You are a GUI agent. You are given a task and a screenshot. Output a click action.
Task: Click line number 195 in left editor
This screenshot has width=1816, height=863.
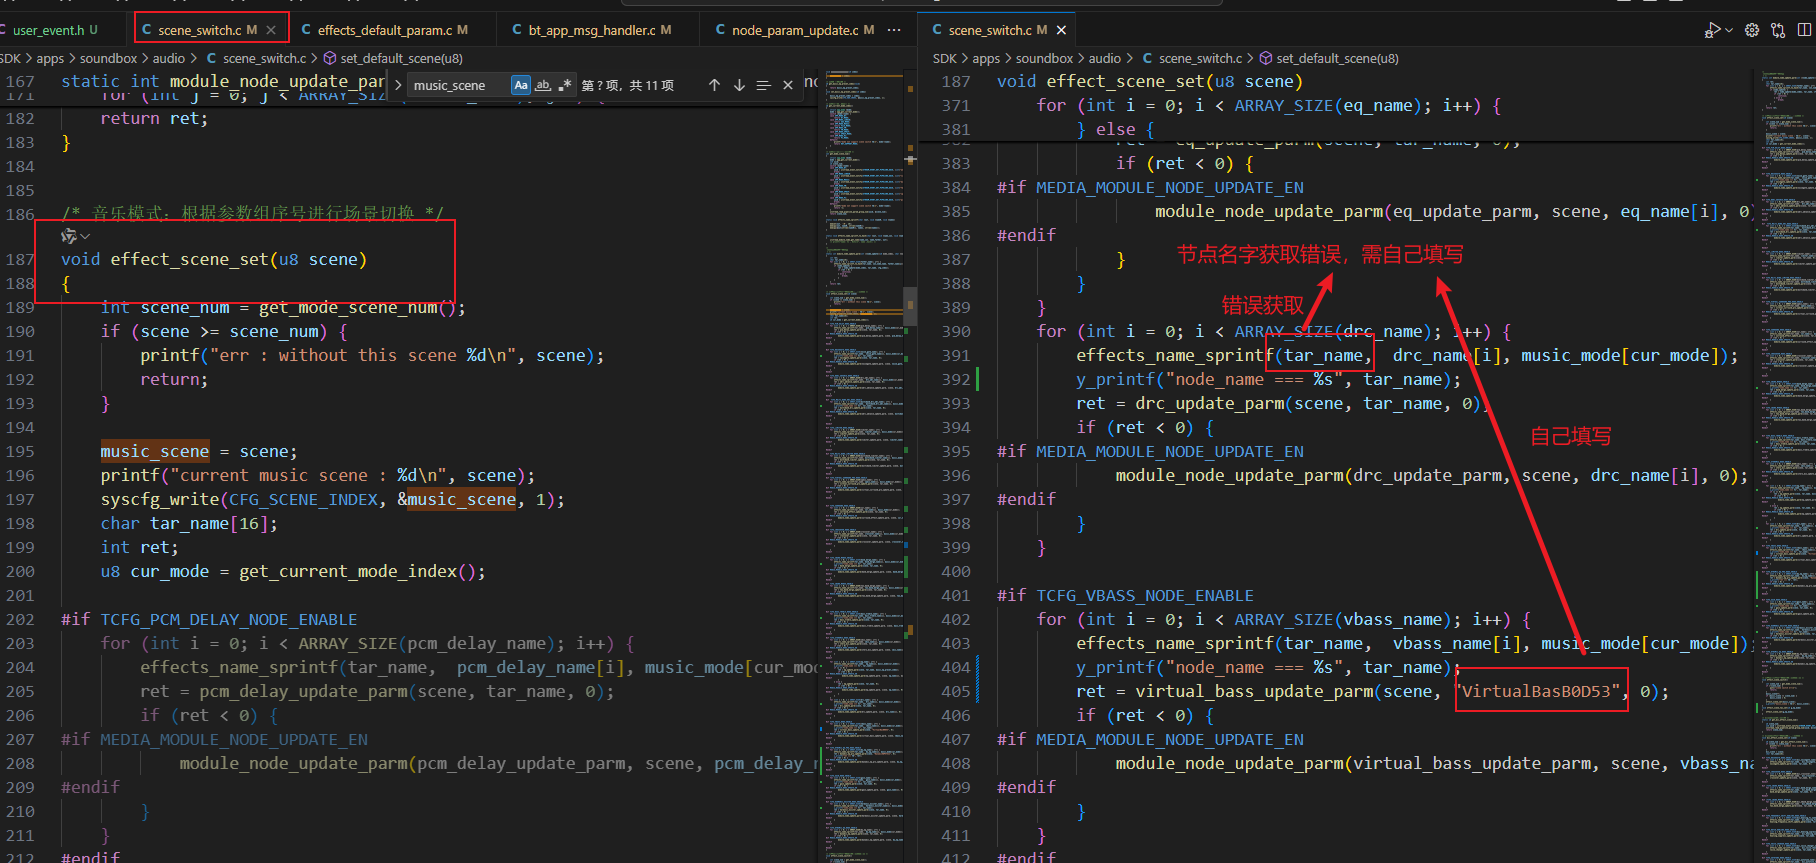[x=20, y=451]
